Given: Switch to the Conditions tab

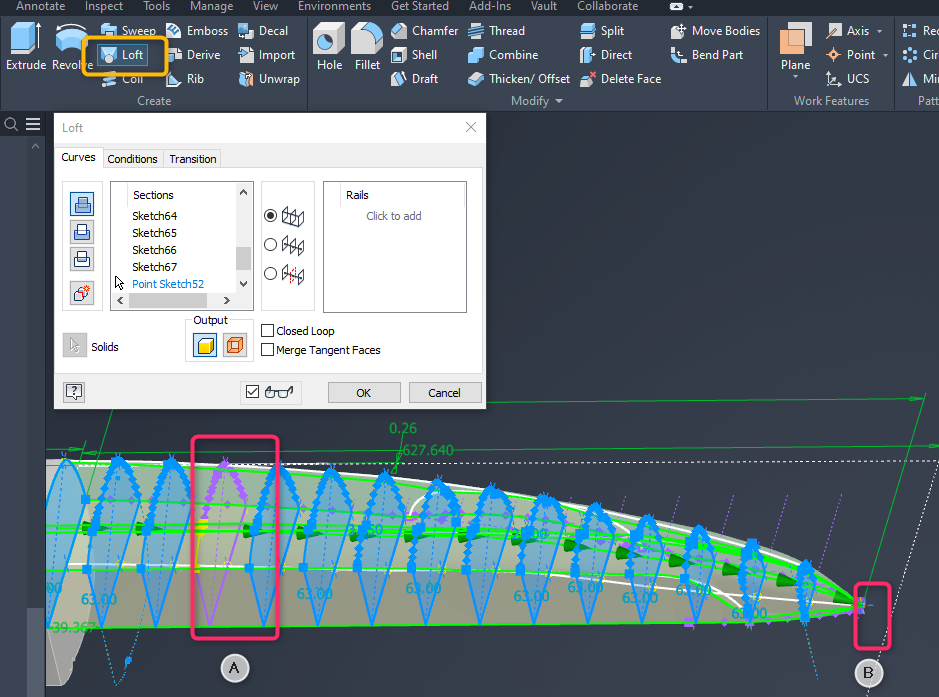Looking at the screenshot, I should (x=132, y=158).
